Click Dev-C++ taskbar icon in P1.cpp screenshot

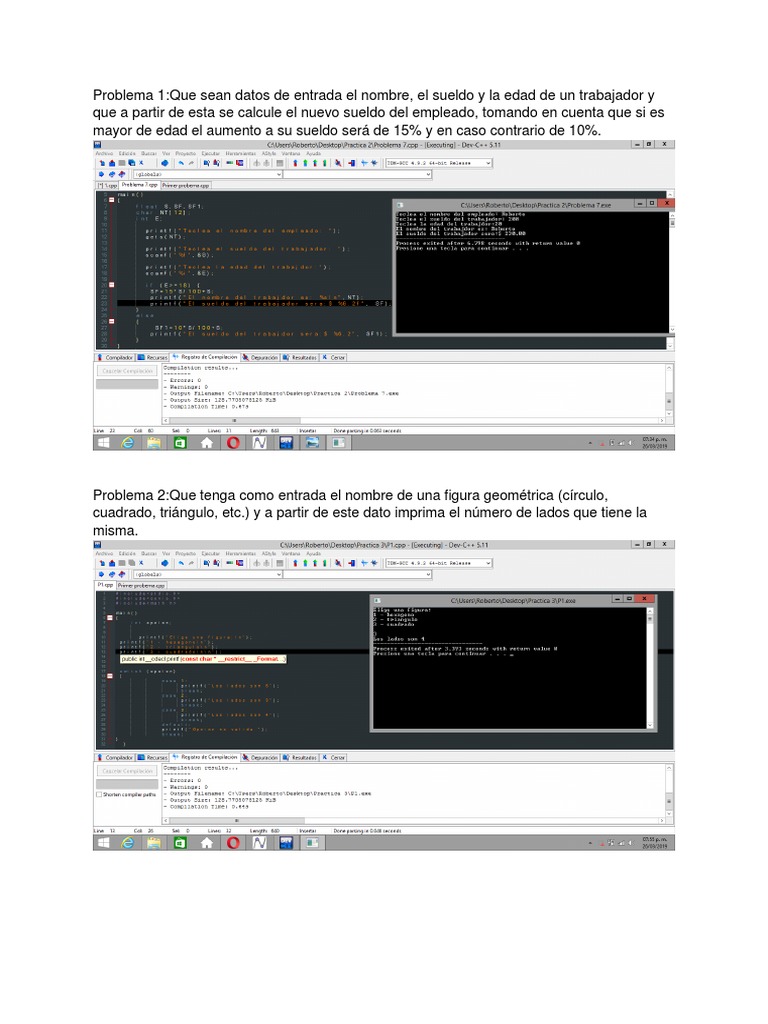286,843
